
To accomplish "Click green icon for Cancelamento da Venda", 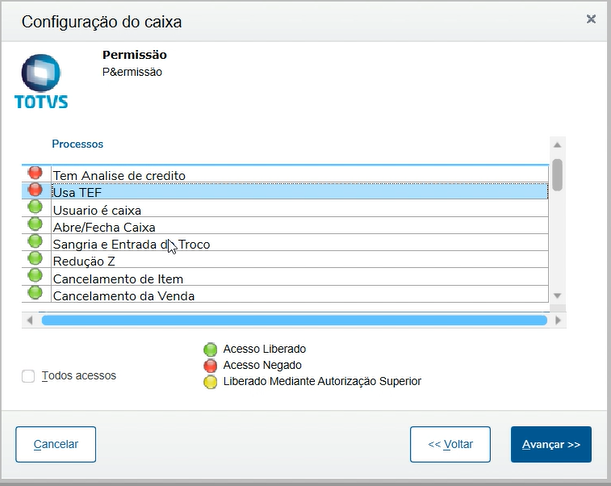I will point(35,293).
